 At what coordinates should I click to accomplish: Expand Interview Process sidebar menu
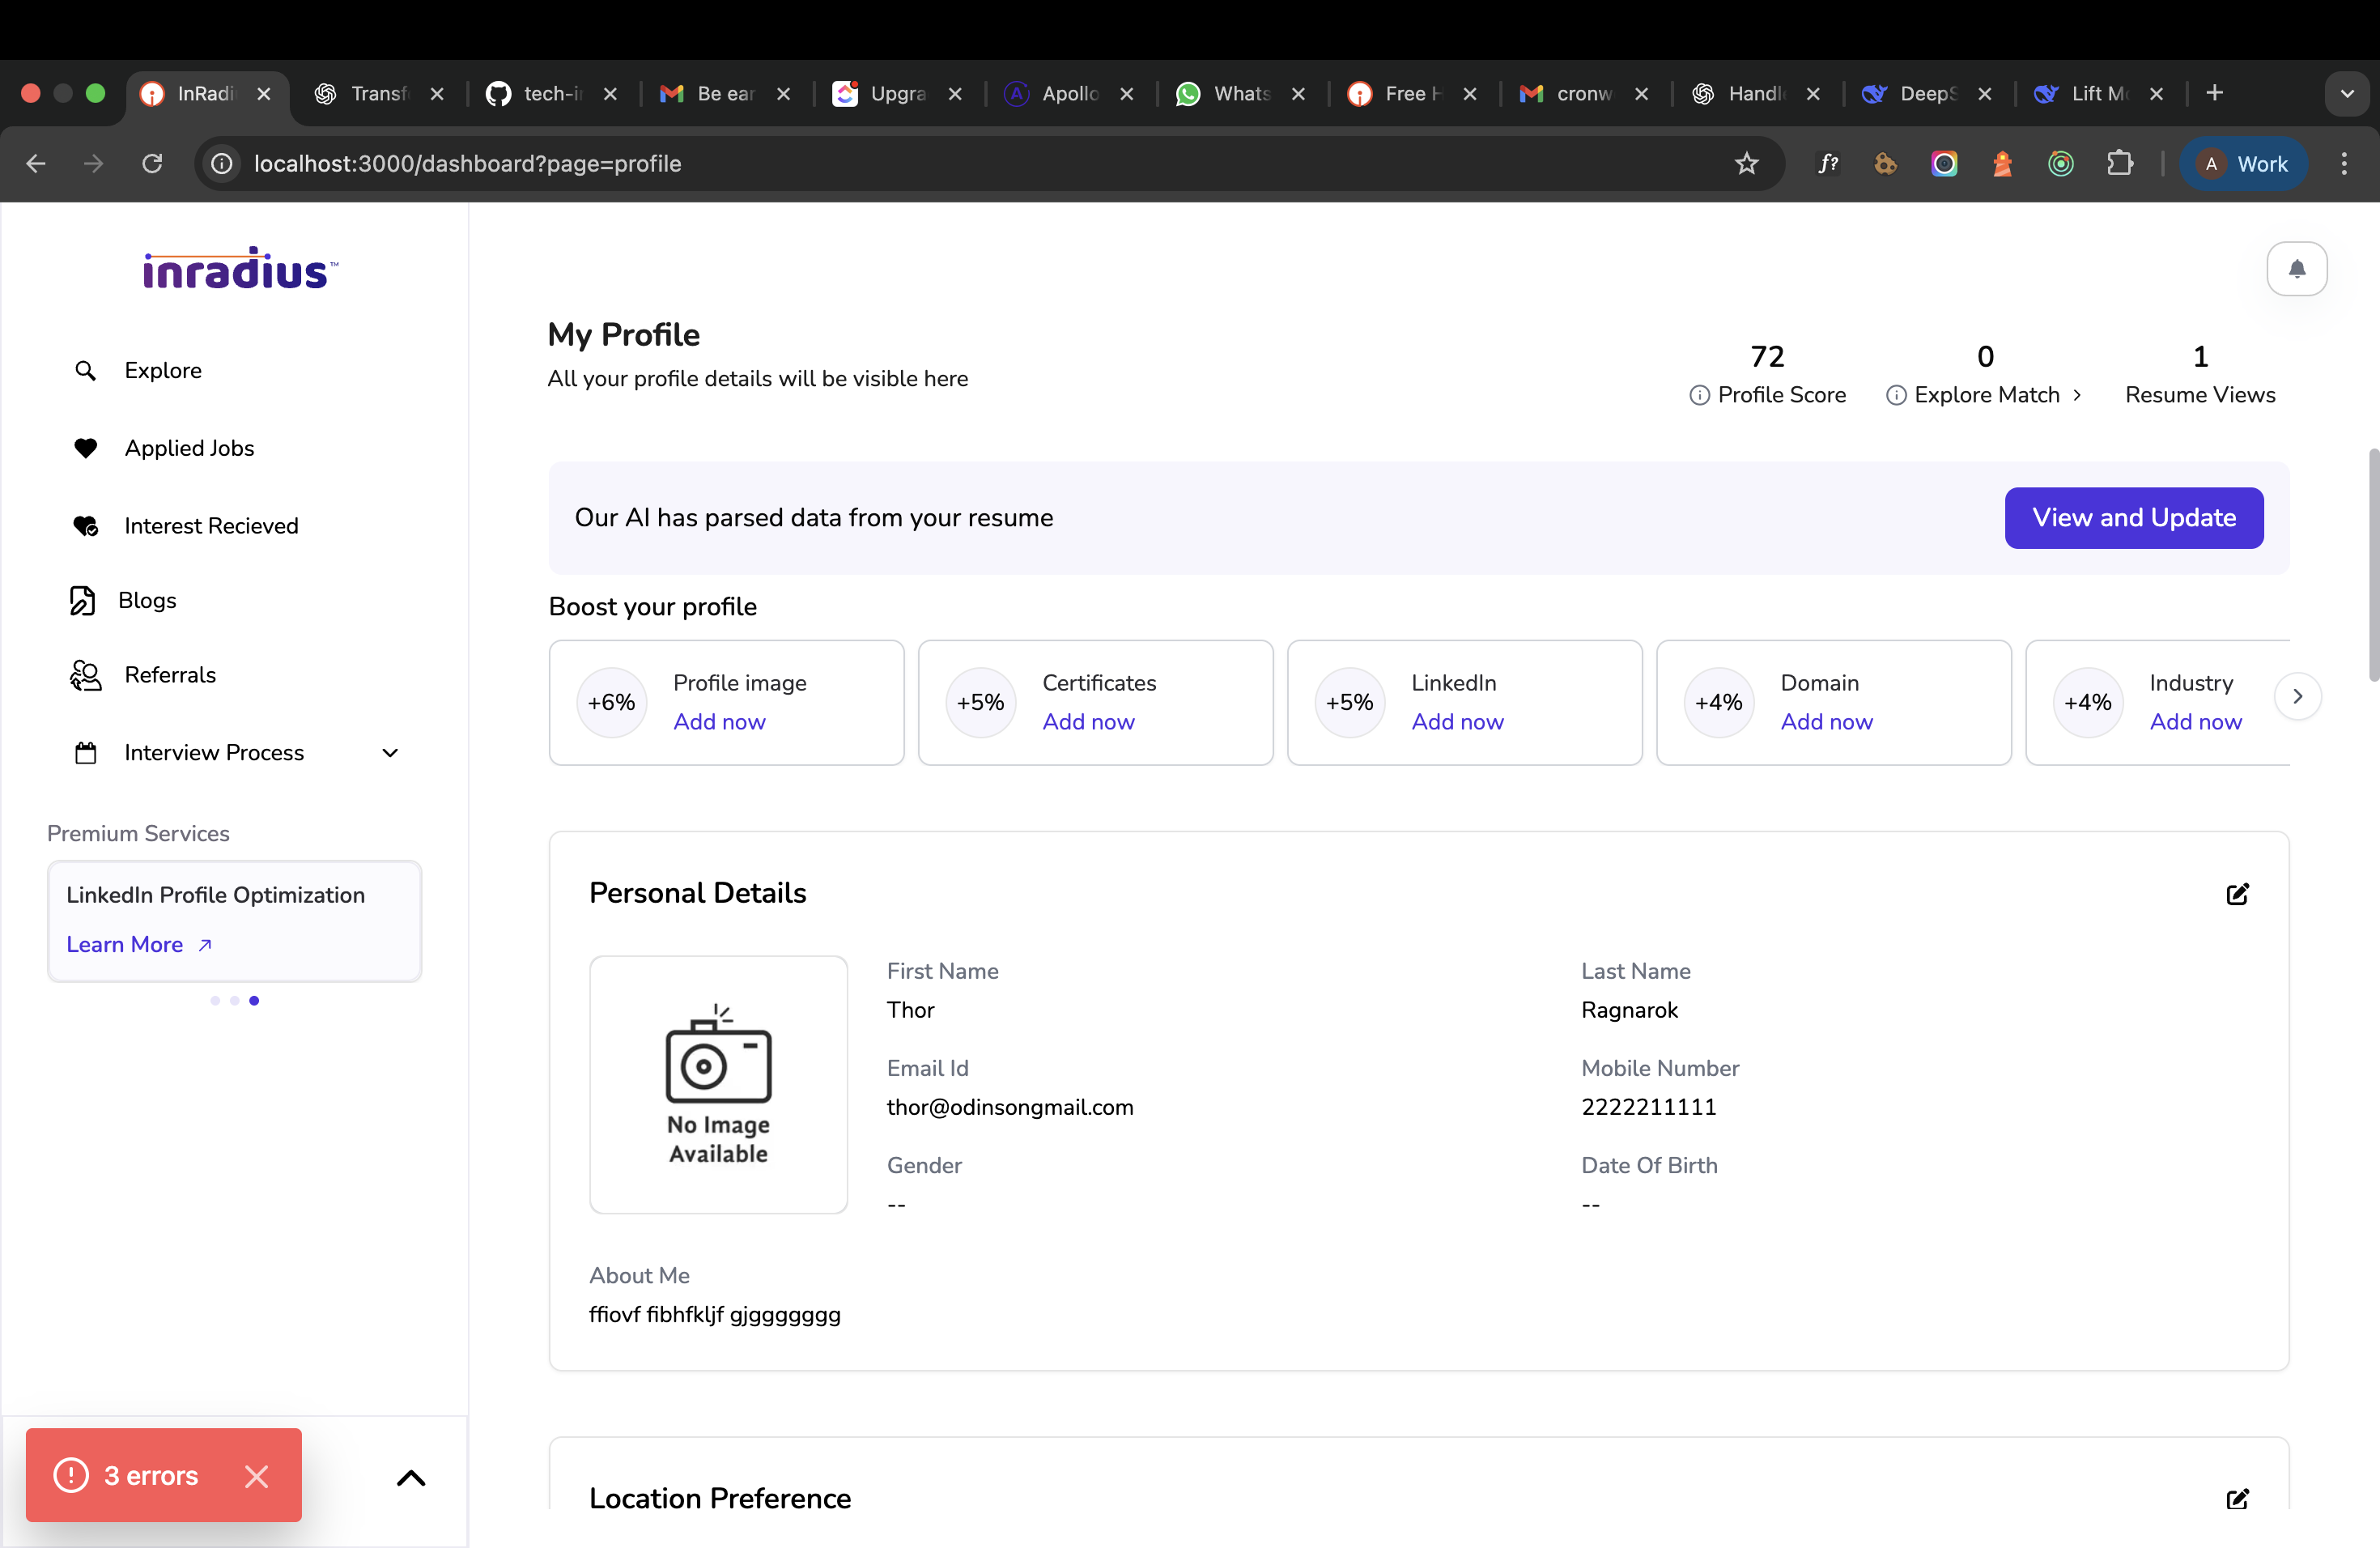(390, 753)
